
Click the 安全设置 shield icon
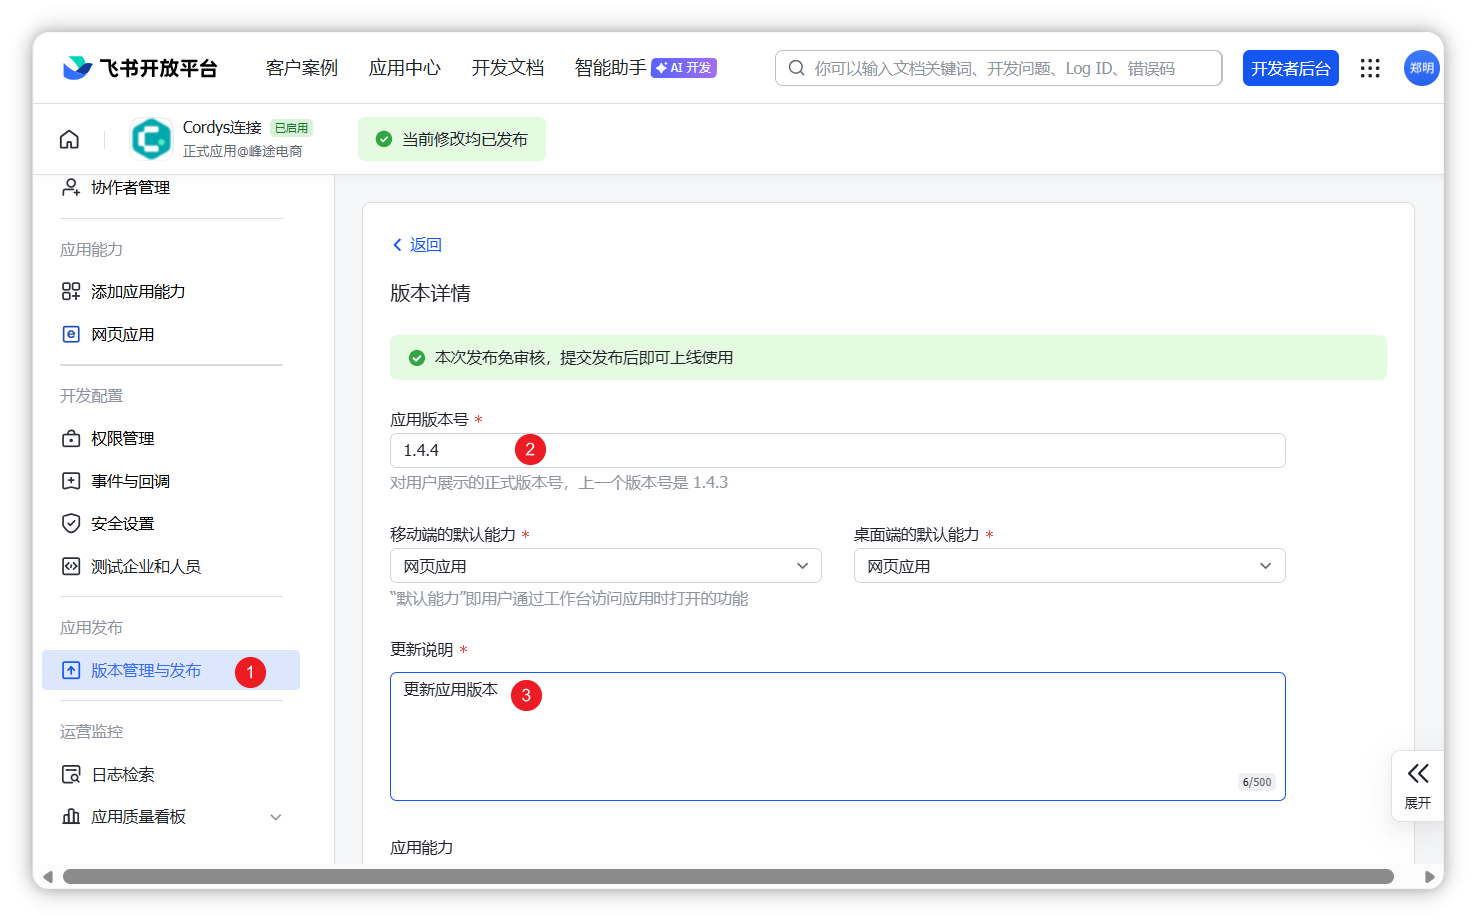(x=71, y=523)
